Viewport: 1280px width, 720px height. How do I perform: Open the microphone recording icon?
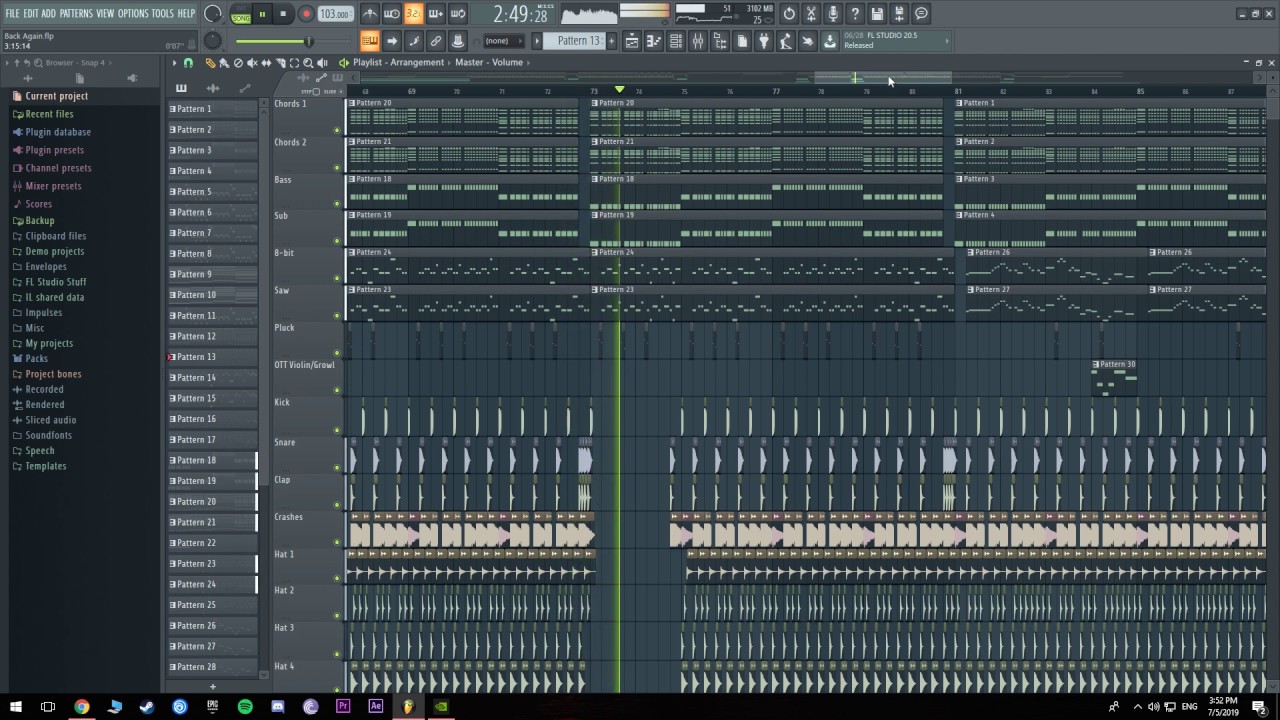click(x=833, y=14)
